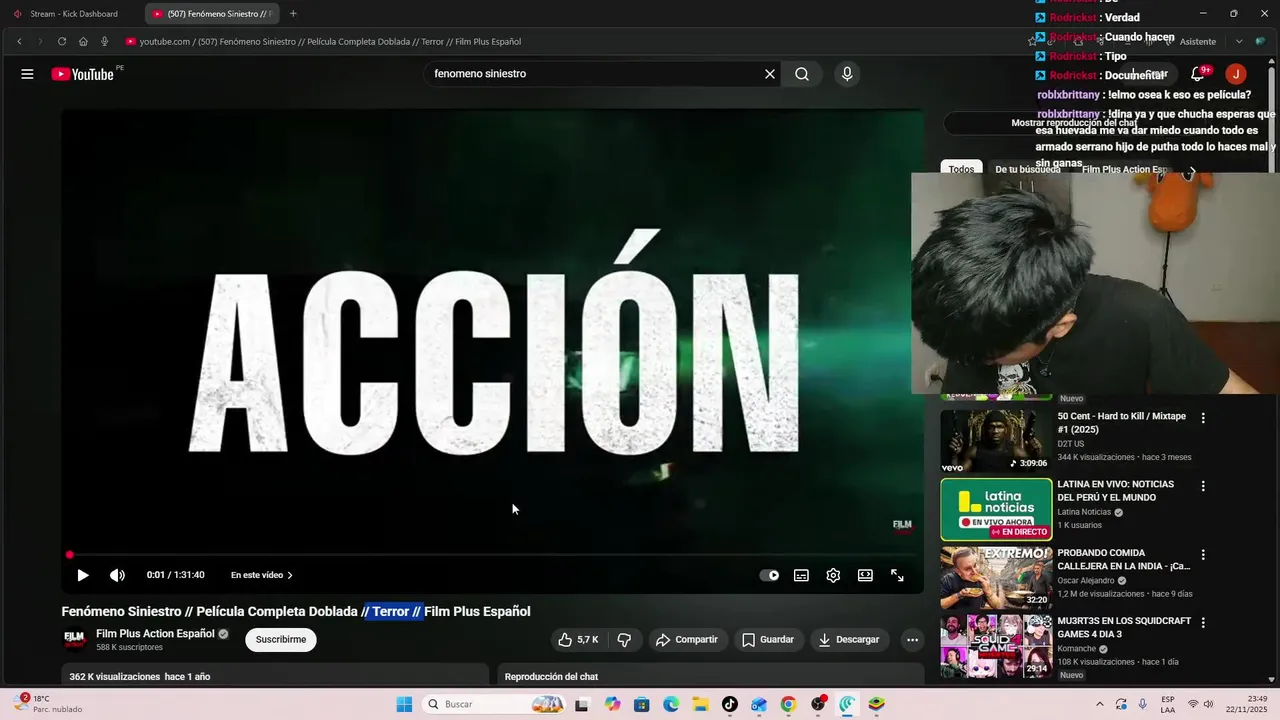Open options for Latina Noticias video

1203,486
